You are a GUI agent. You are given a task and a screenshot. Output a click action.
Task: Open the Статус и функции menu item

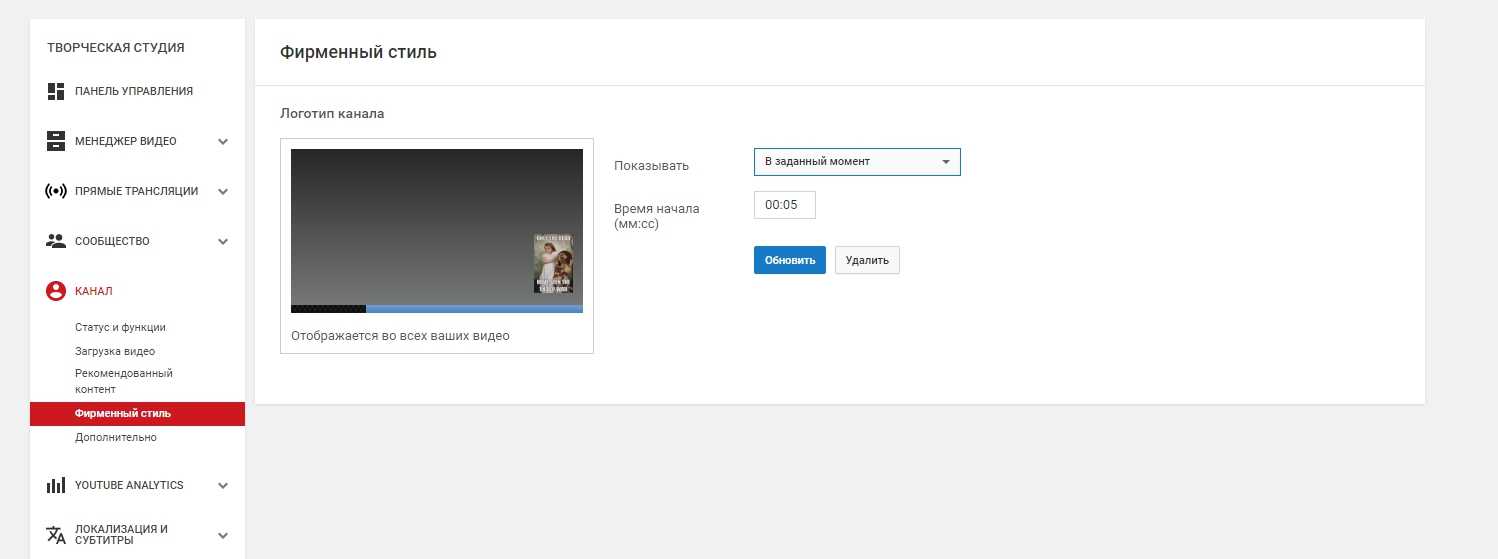coord(120,327)
